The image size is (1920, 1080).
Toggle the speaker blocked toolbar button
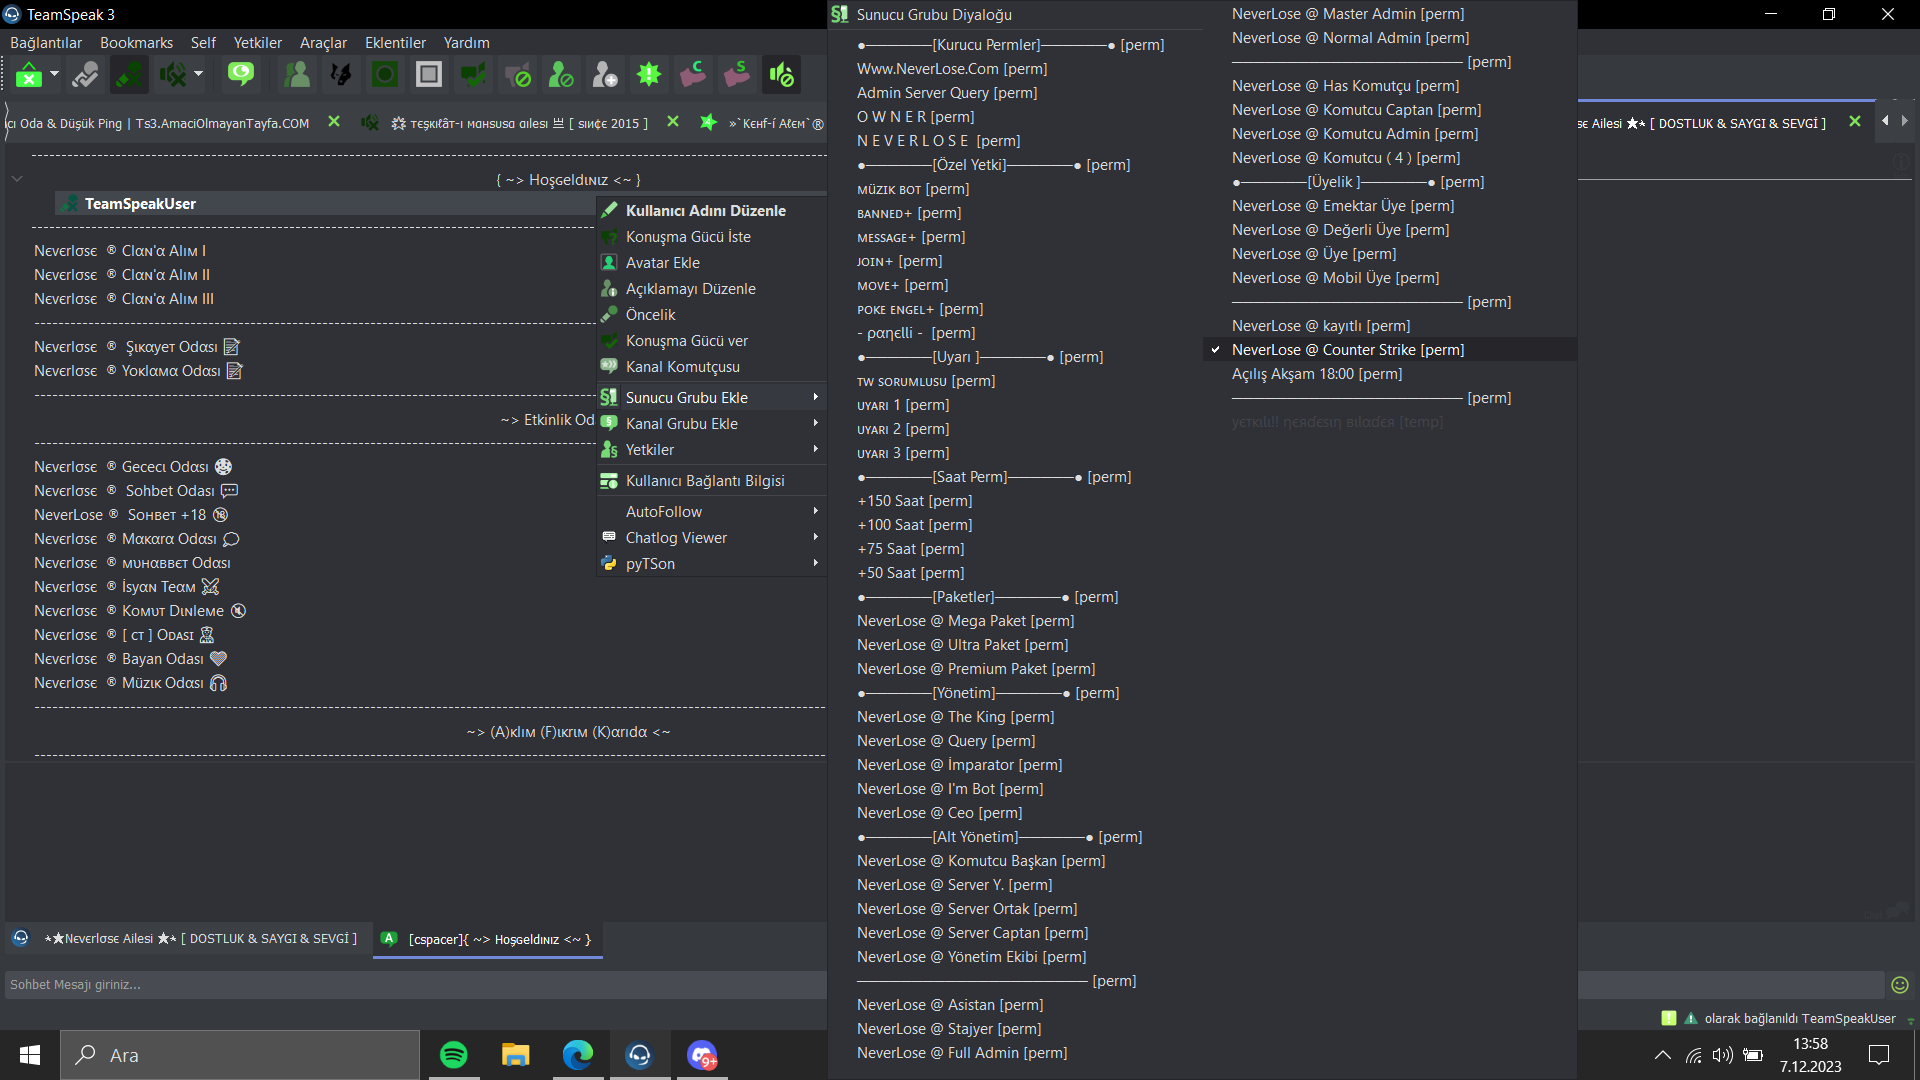pos(781,75)
